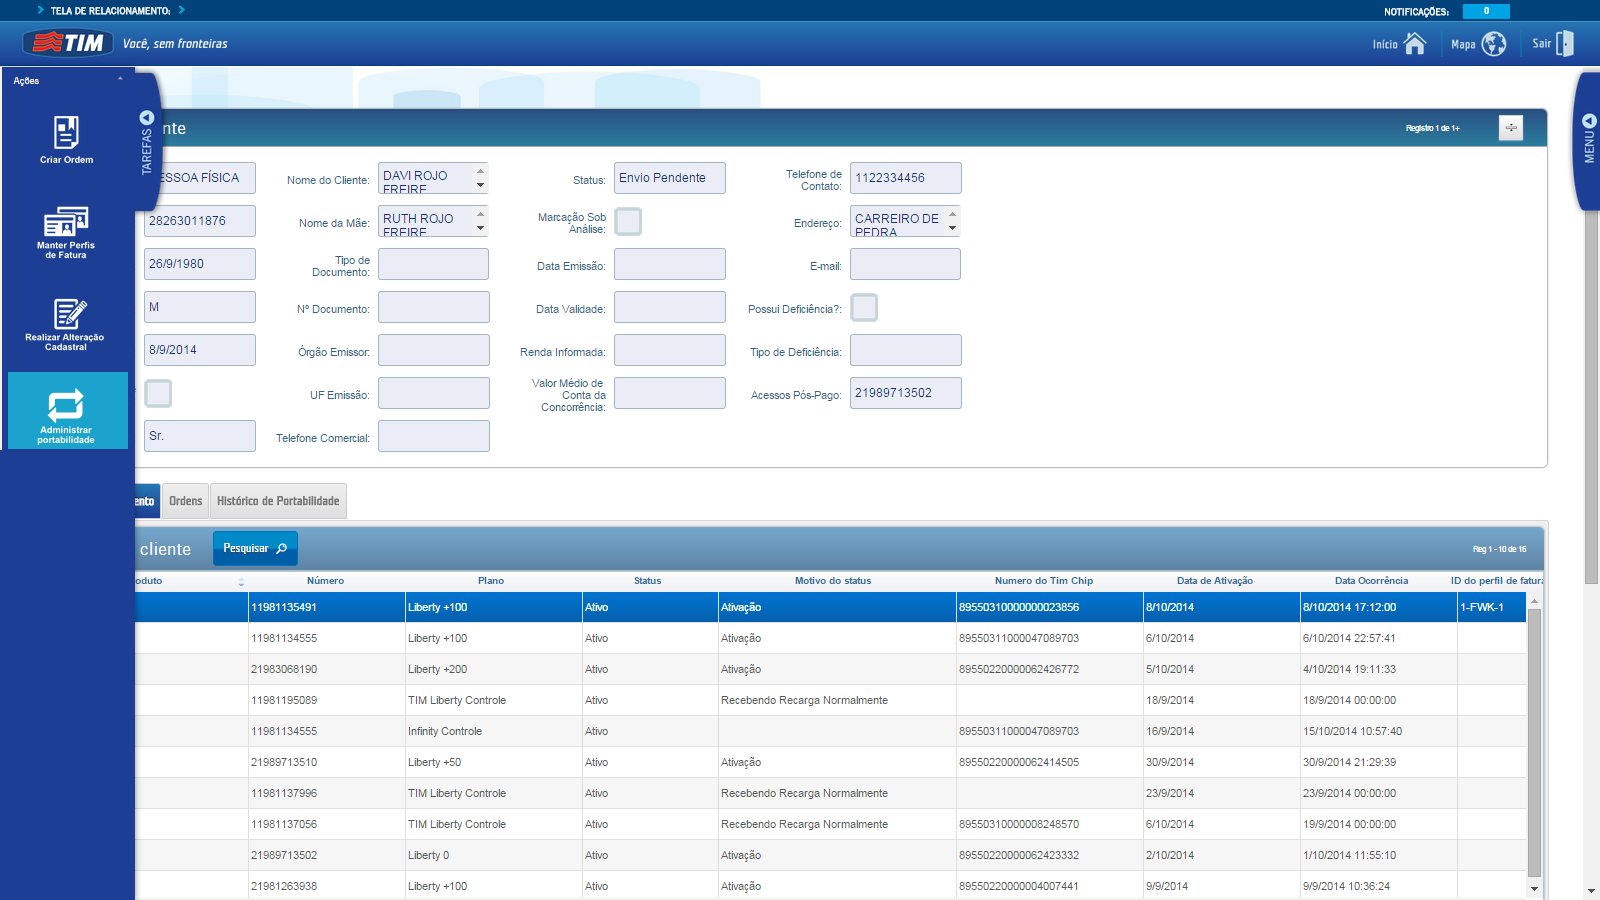Viewport: 1600px width, 900px height.
Task: Open the MENU side panel arrow
Action: (1589, 121)
